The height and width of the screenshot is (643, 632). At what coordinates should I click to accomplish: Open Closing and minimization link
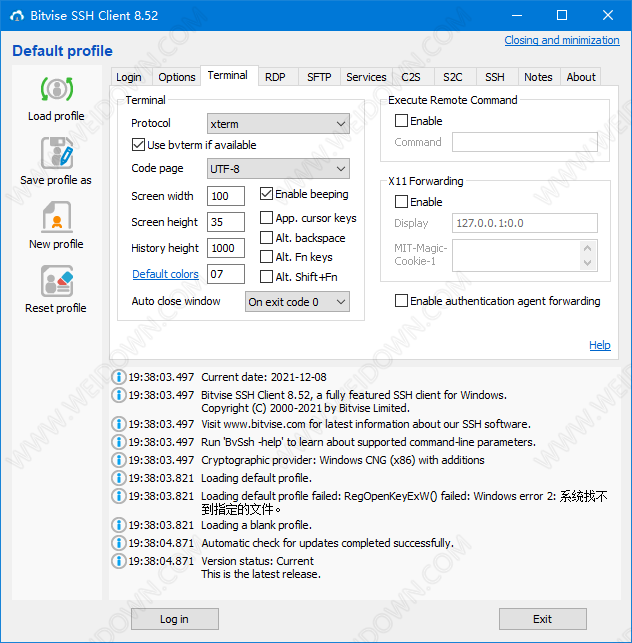pos(562,40)
